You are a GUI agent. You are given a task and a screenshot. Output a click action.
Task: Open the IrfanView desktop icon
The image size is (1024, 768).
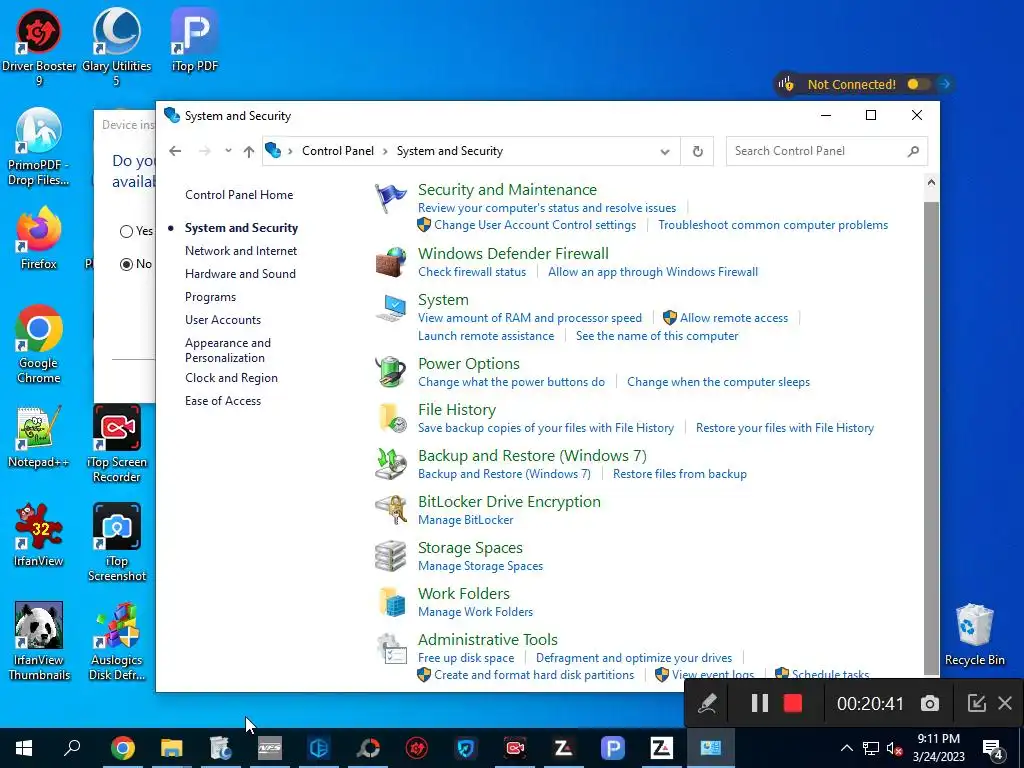pyautogui.click(x=39, y=536)
